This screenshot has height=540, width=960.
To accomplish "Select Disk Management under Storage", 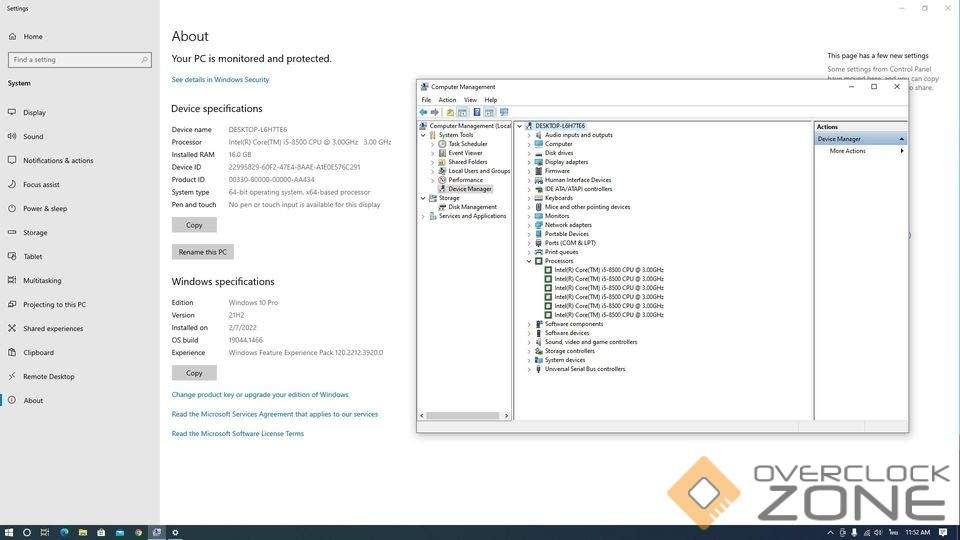I will coord(473,207).
